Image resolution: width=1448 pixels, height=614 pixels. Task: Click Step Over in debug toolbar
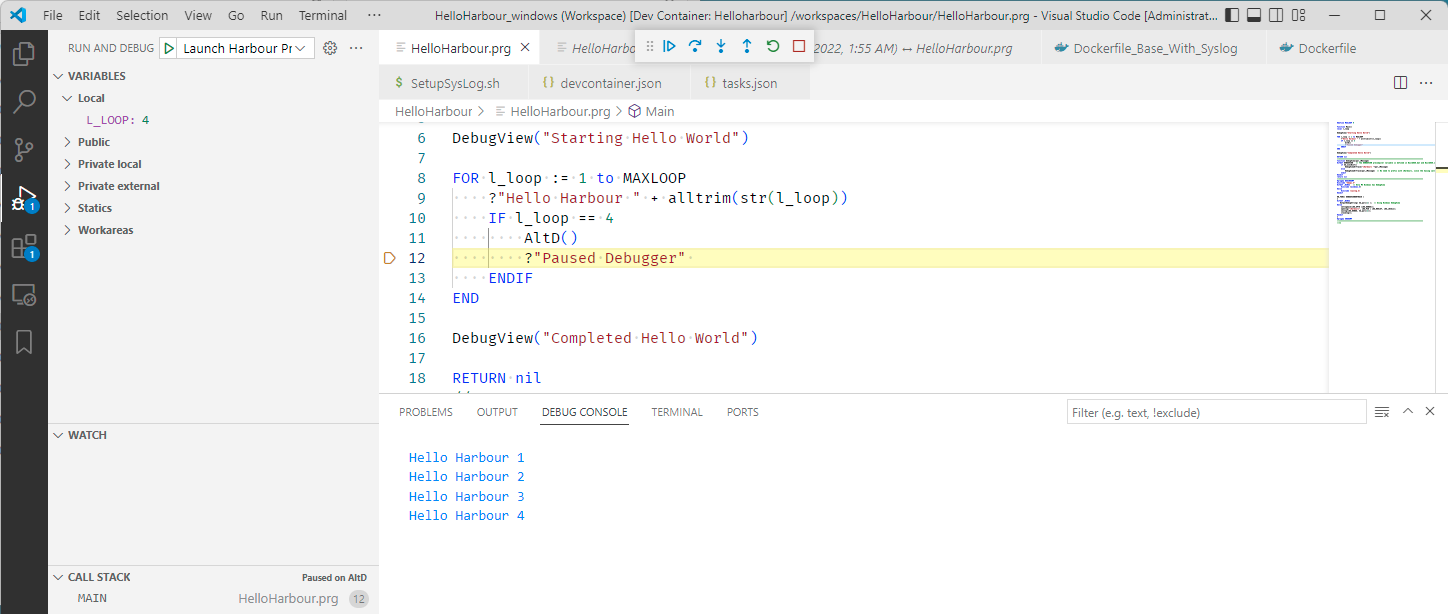(x=695, y=47)
